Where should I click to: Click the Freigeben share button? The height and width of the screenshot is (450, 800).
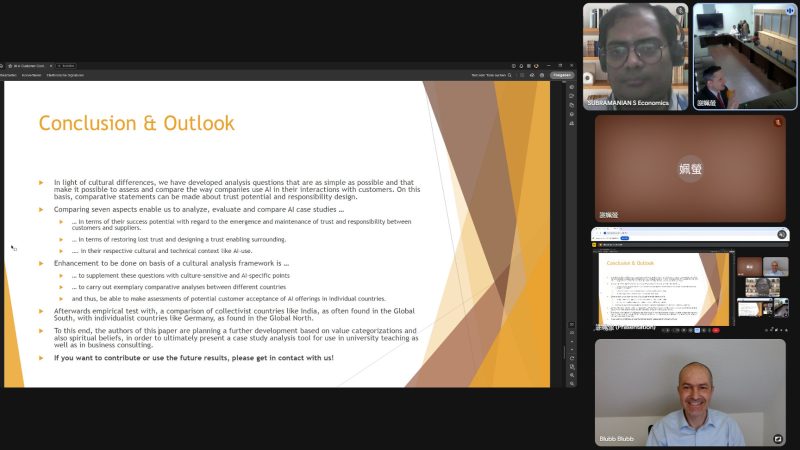(x=562, y=75)
